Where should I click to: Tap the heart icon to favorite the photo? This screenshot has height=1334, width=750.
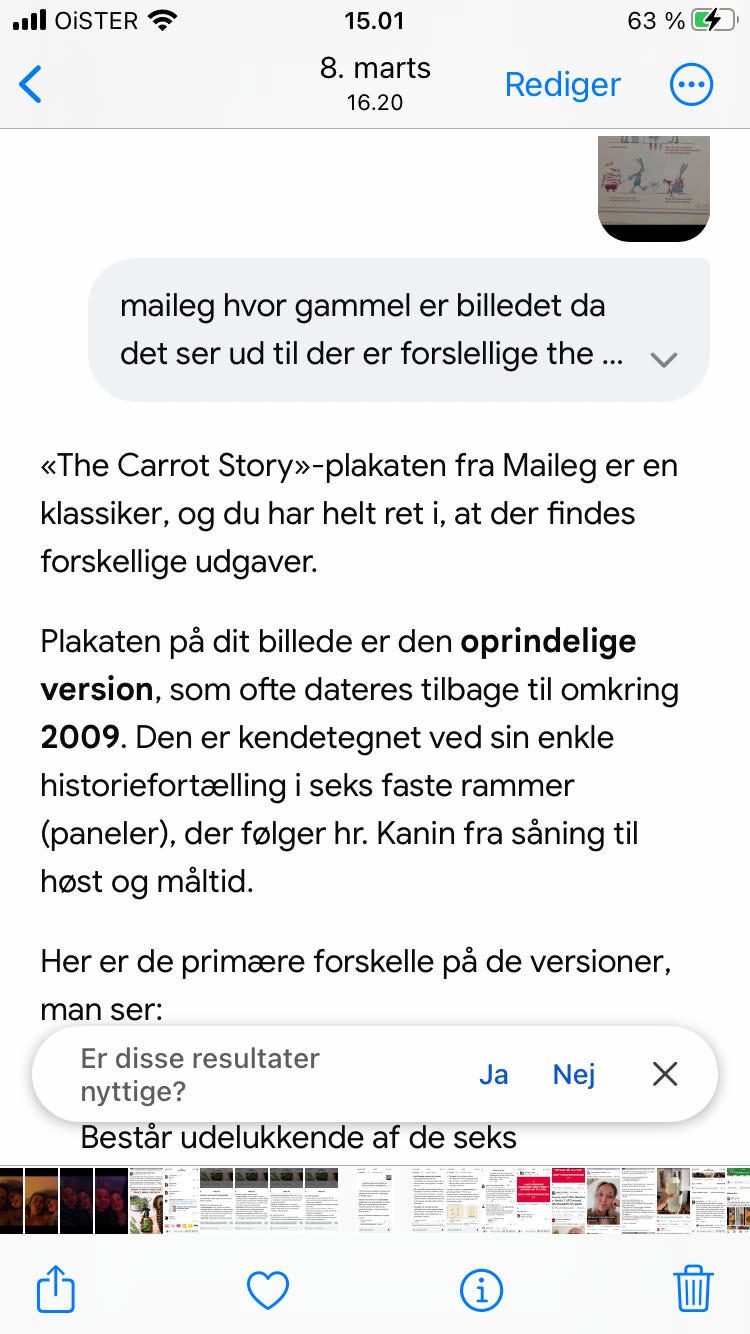point(266,1289)
